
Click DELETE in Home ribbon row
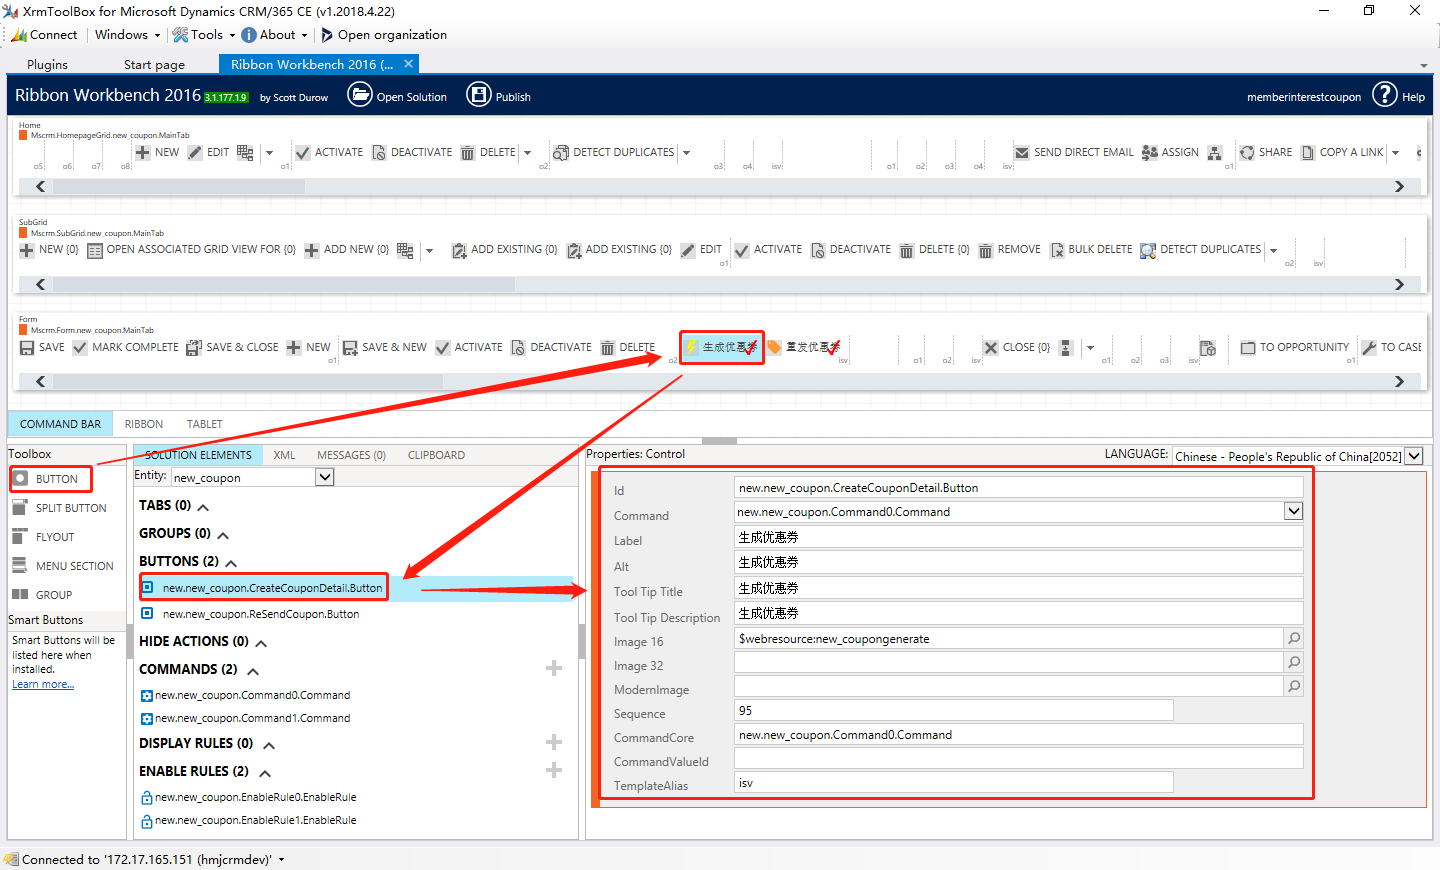click(x=488, y=153)
